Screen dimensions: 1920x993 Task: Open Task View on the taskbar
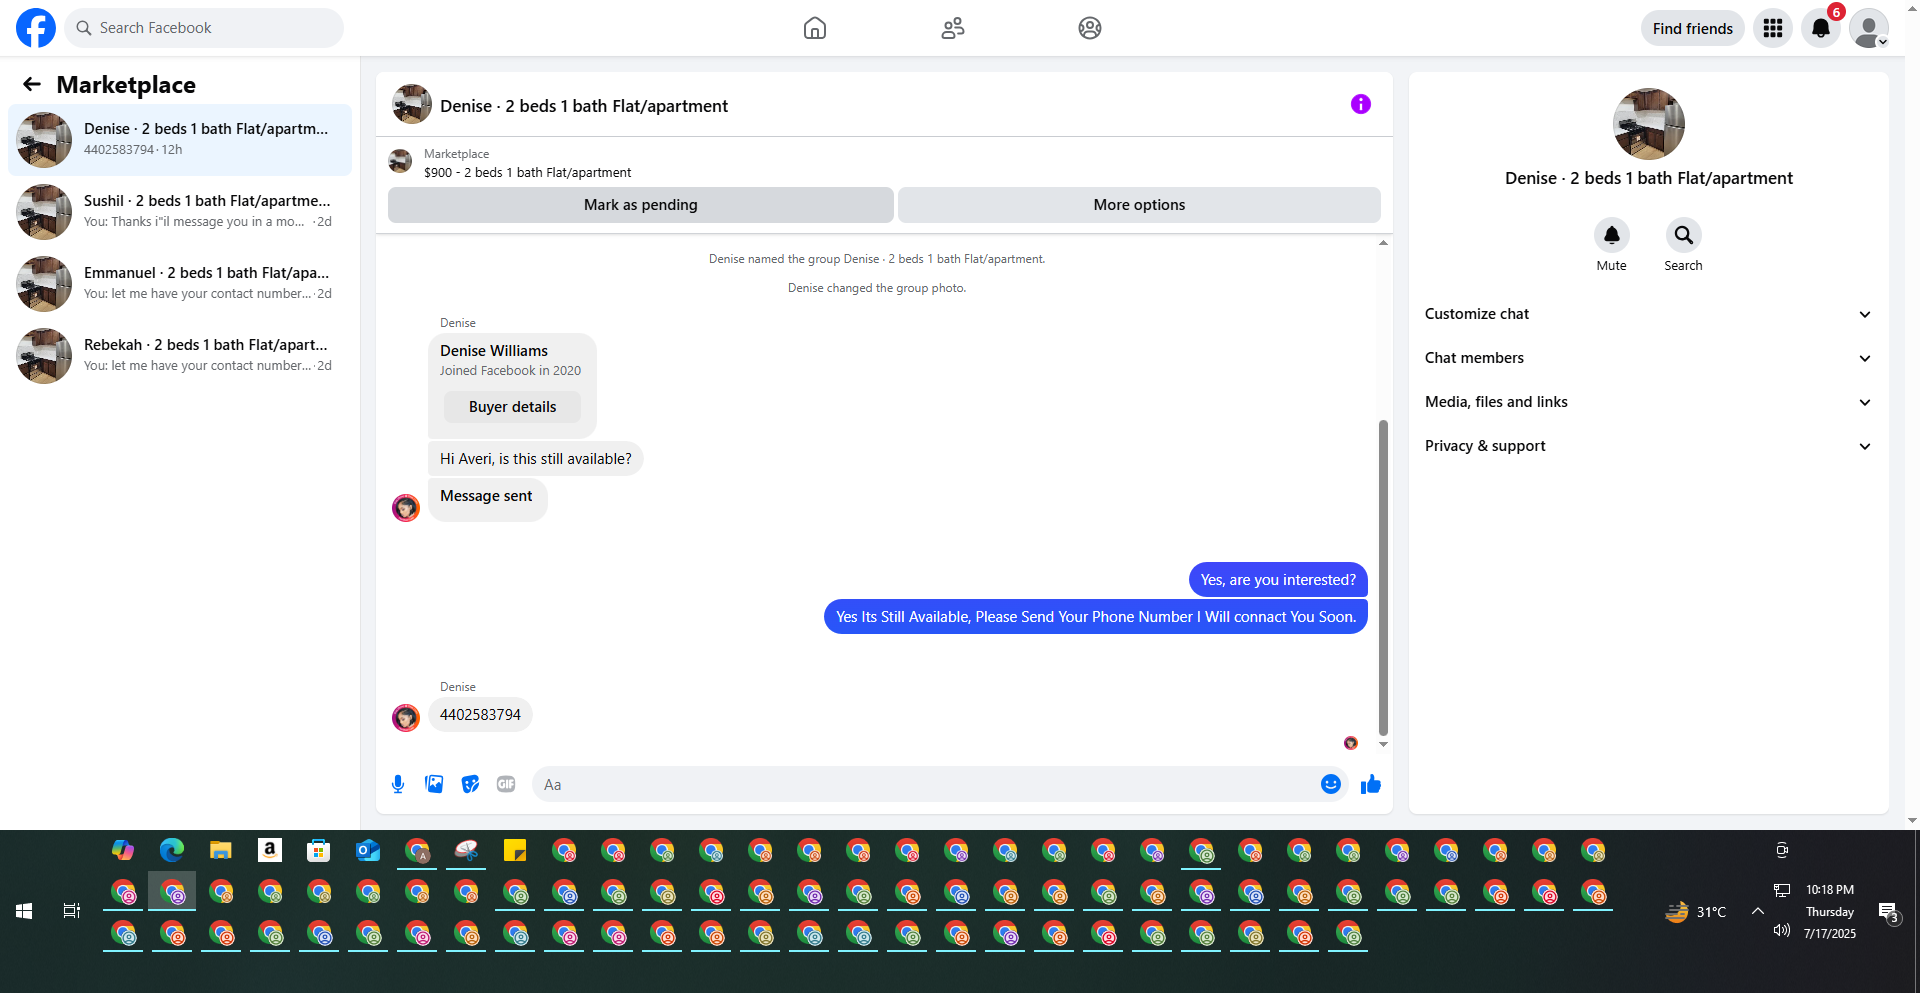point(72,911)
